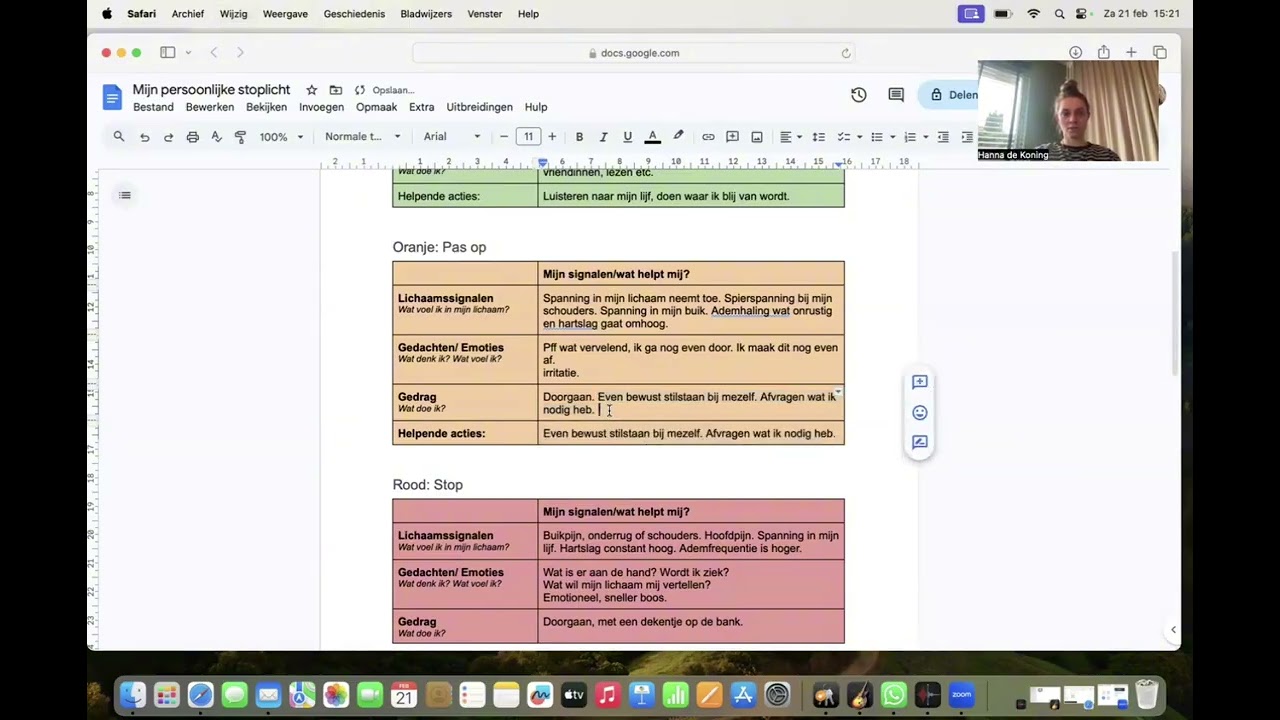Open the Opmaak menu
1280x720 pixels.
[376, 107]
